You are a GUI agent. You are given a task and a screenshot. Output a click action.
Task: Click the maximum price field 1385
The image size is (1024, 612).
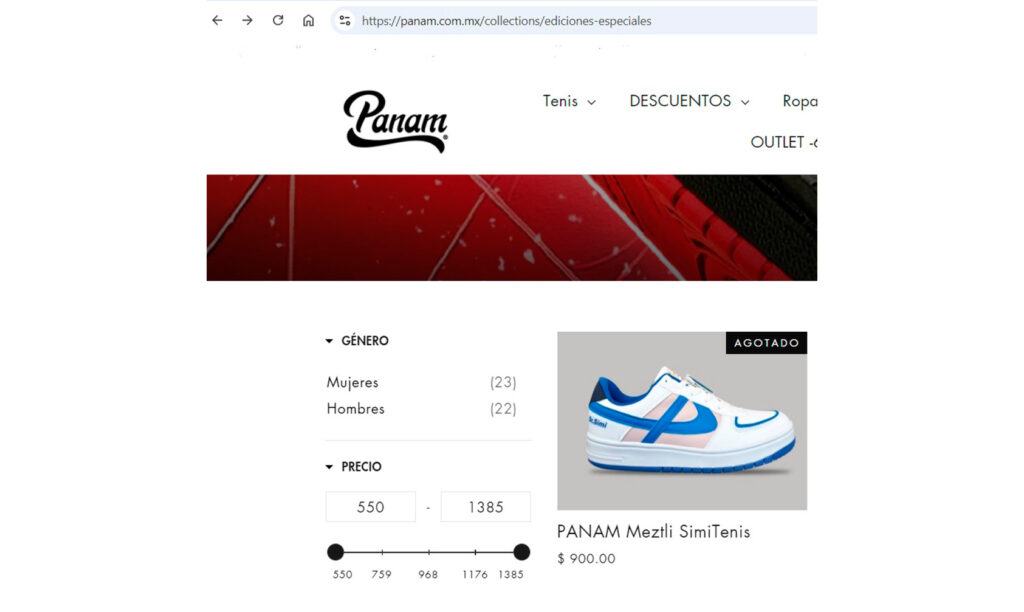pos(485,507)
